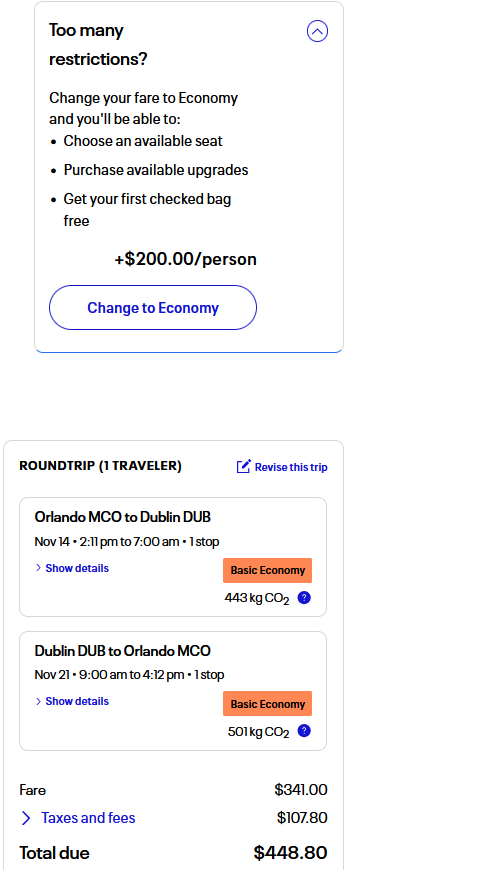Click the Total due amount $448.80

(290, 853)
